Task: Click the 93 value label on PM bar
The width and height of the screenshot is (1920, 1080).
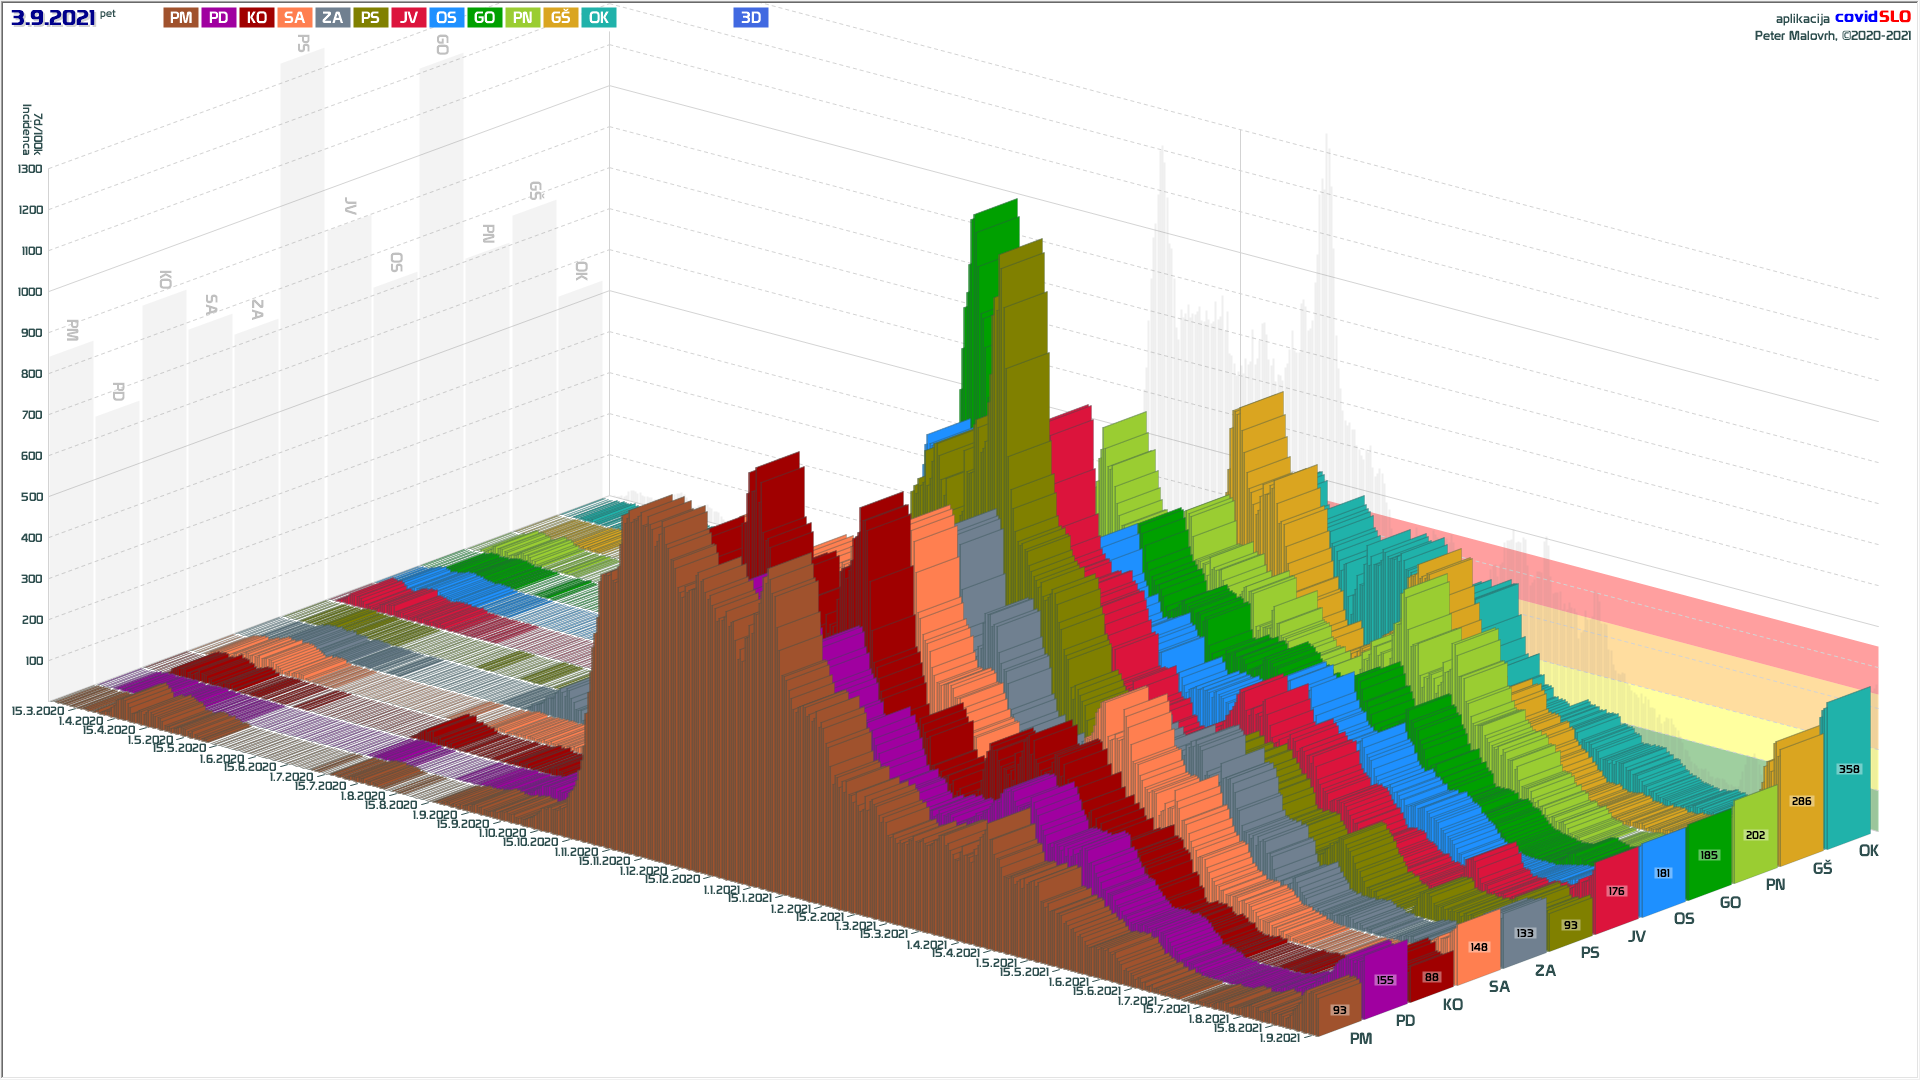Action: point(1339,1010)
